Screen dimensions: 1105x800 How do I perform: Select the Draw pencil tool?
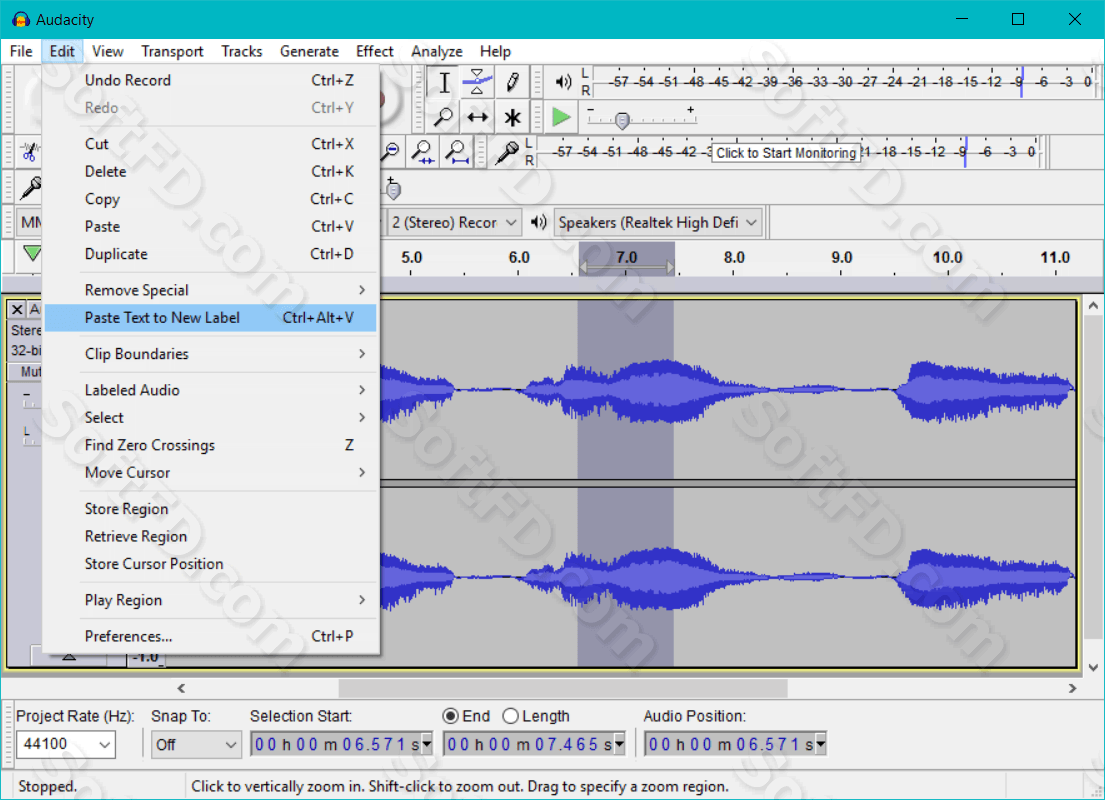[x=512, y=82]
